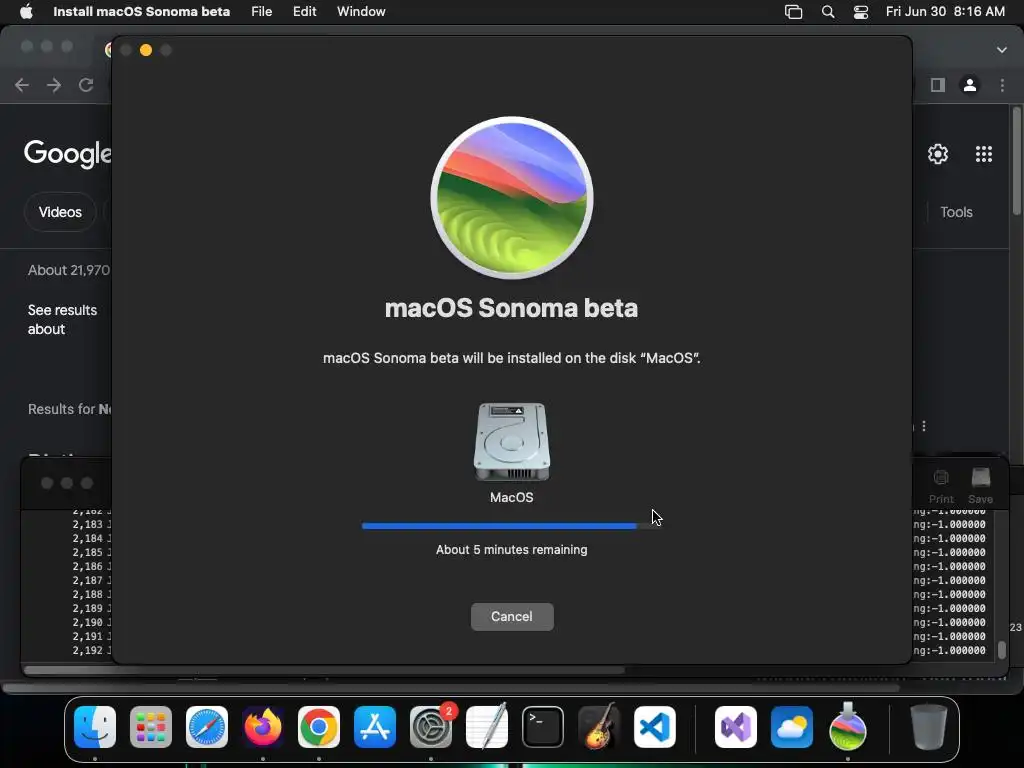Click the Print button in background window

click(941, 487)
